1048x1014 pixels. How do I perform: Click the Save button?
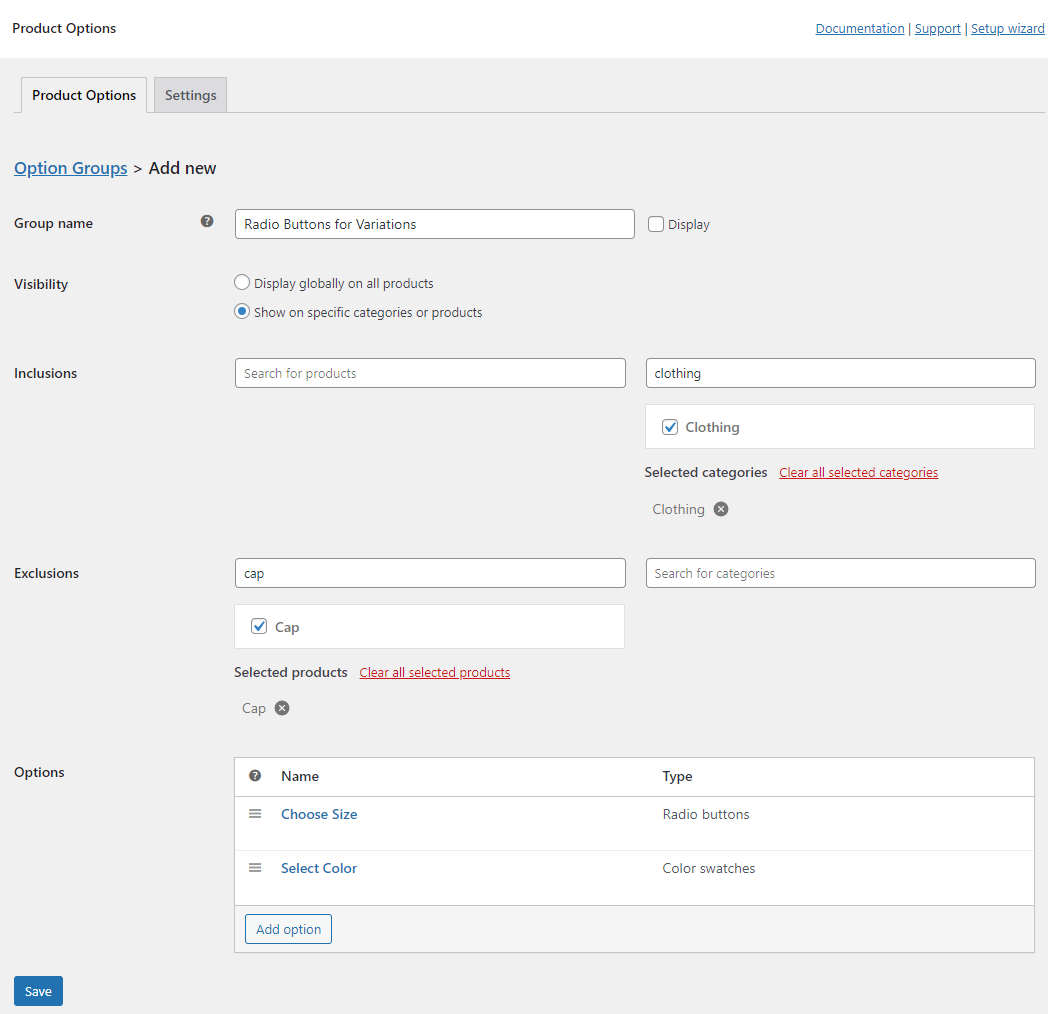pyautogui.click(x=38, y=991)
